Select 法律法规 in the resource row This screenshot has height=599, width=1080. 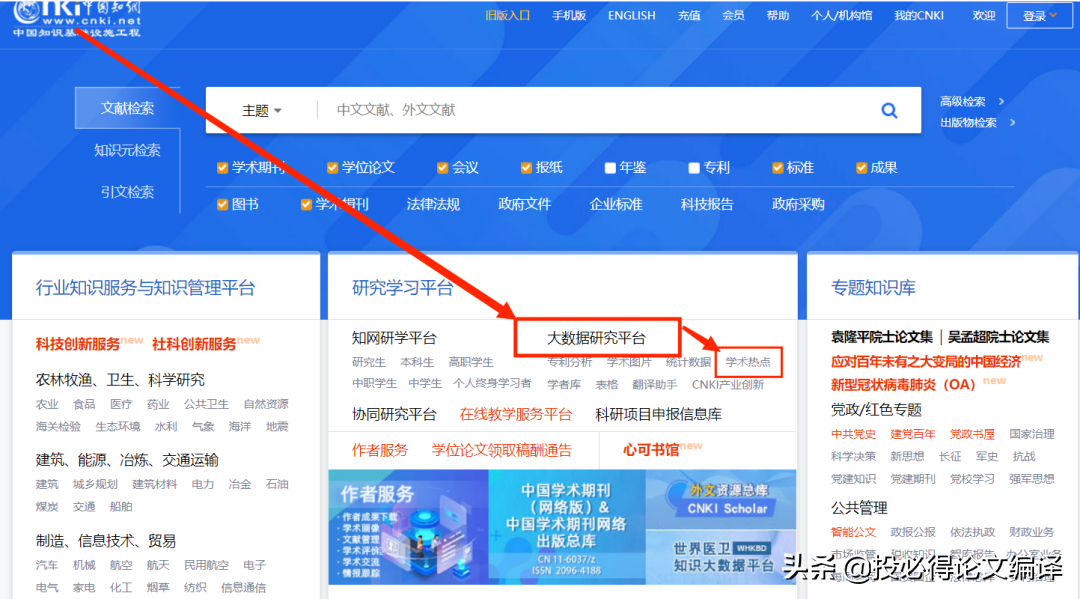[x=433, y=203]
